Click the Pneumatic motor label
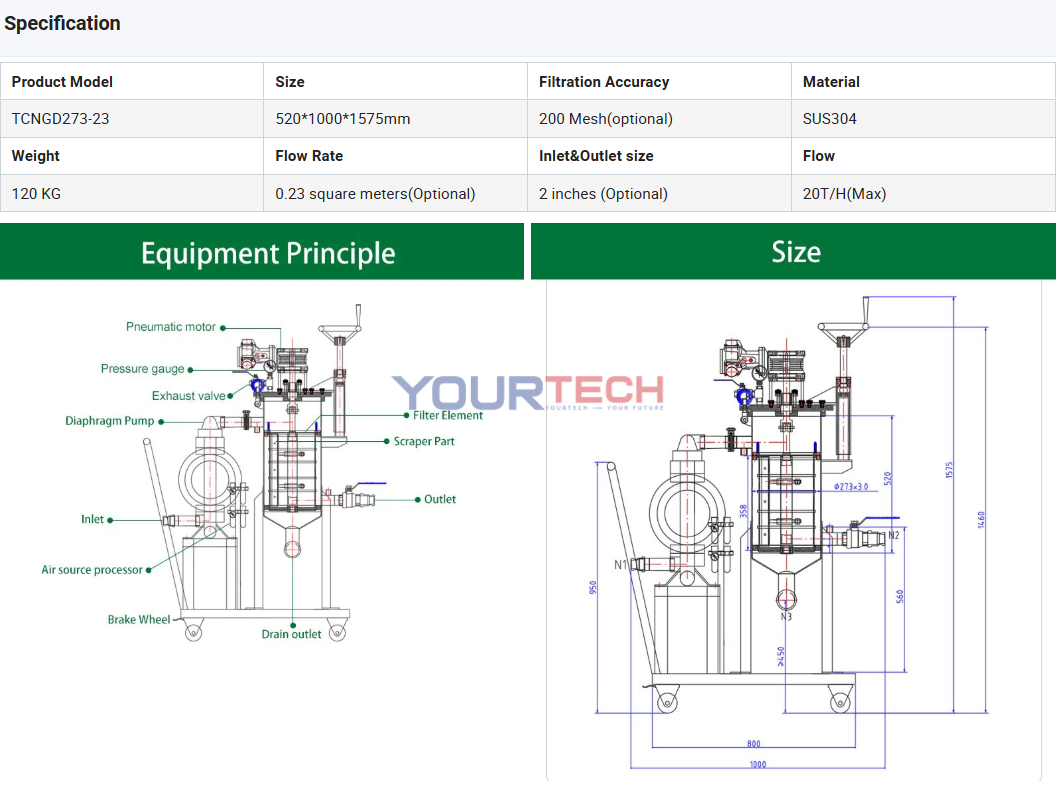Screen dimensions: 1060x787 pos(170,327)
